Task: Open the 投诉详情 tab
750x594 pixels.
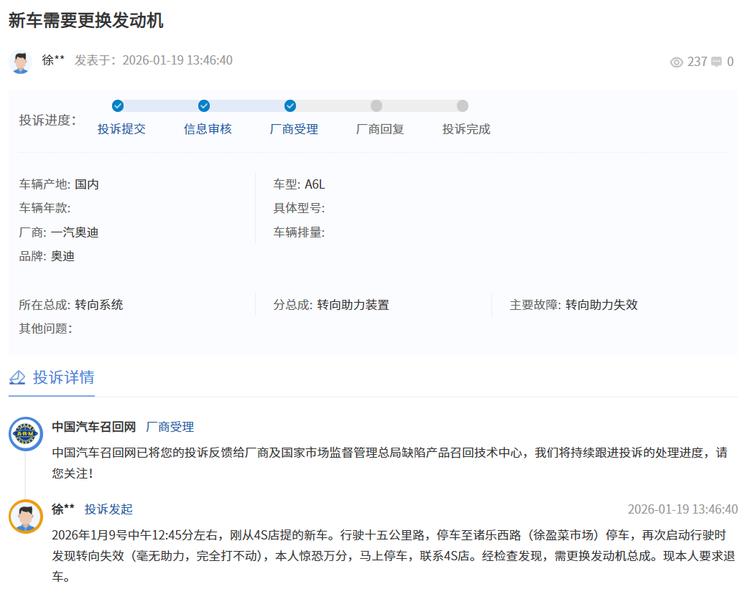Action: pyautogui.click(x=52, y=378)
